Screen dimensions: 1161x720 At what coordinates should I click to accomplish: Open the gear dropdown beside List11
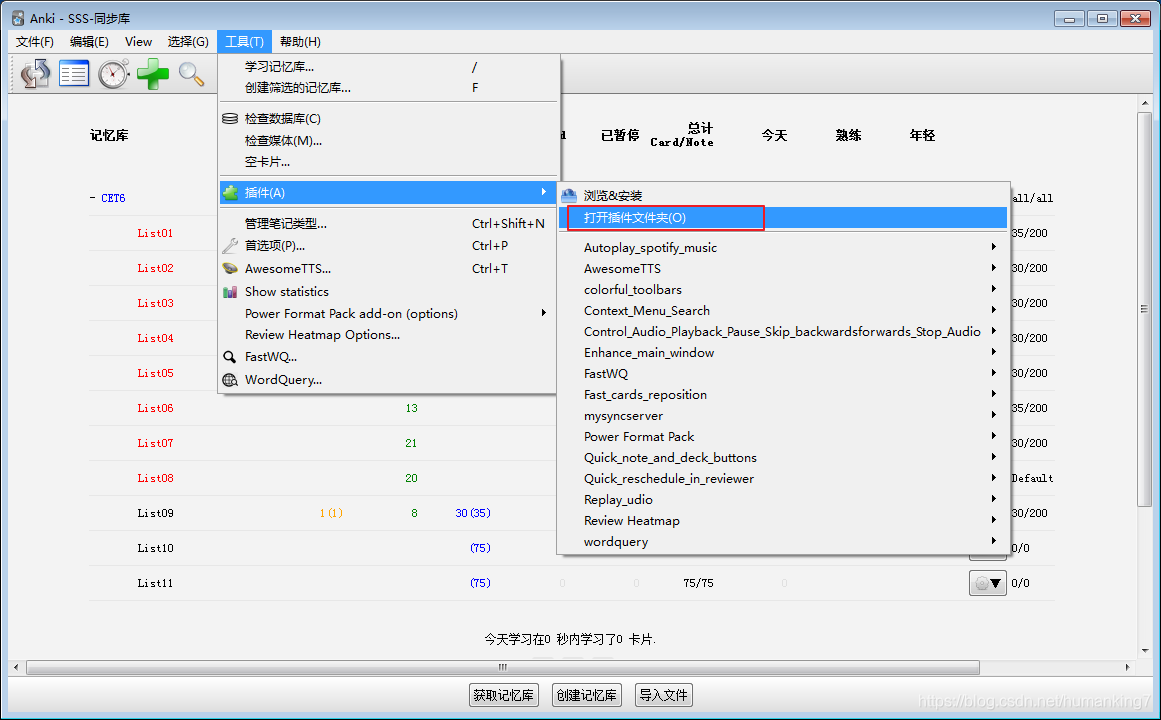click(x=988, y=582)
